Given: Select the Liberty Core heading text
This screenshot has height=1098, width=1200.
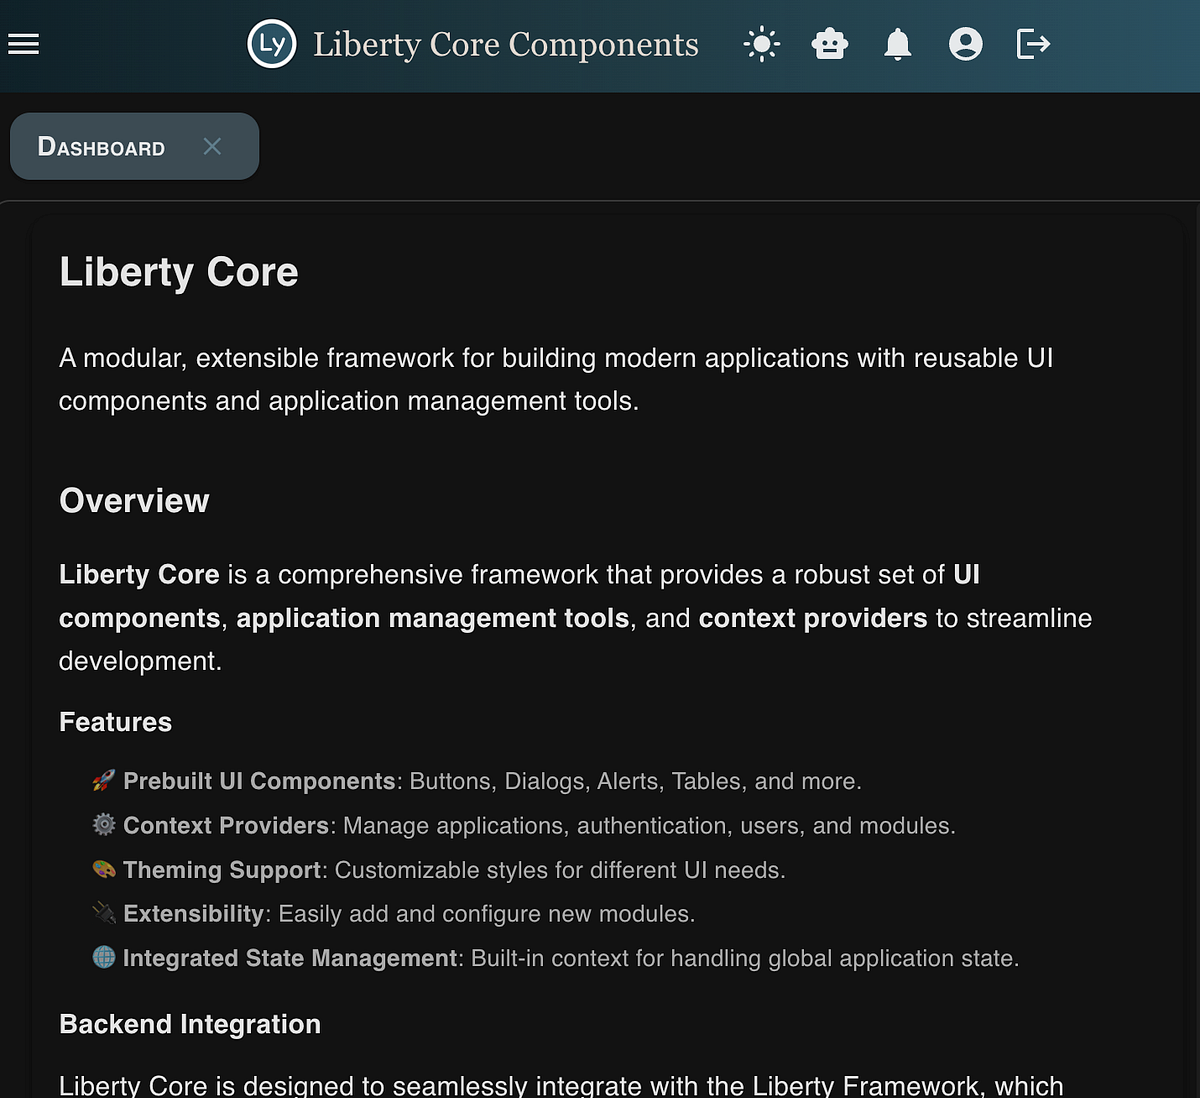Looking at the screenshot, I should pyautogui.click(x=178, y=271).
